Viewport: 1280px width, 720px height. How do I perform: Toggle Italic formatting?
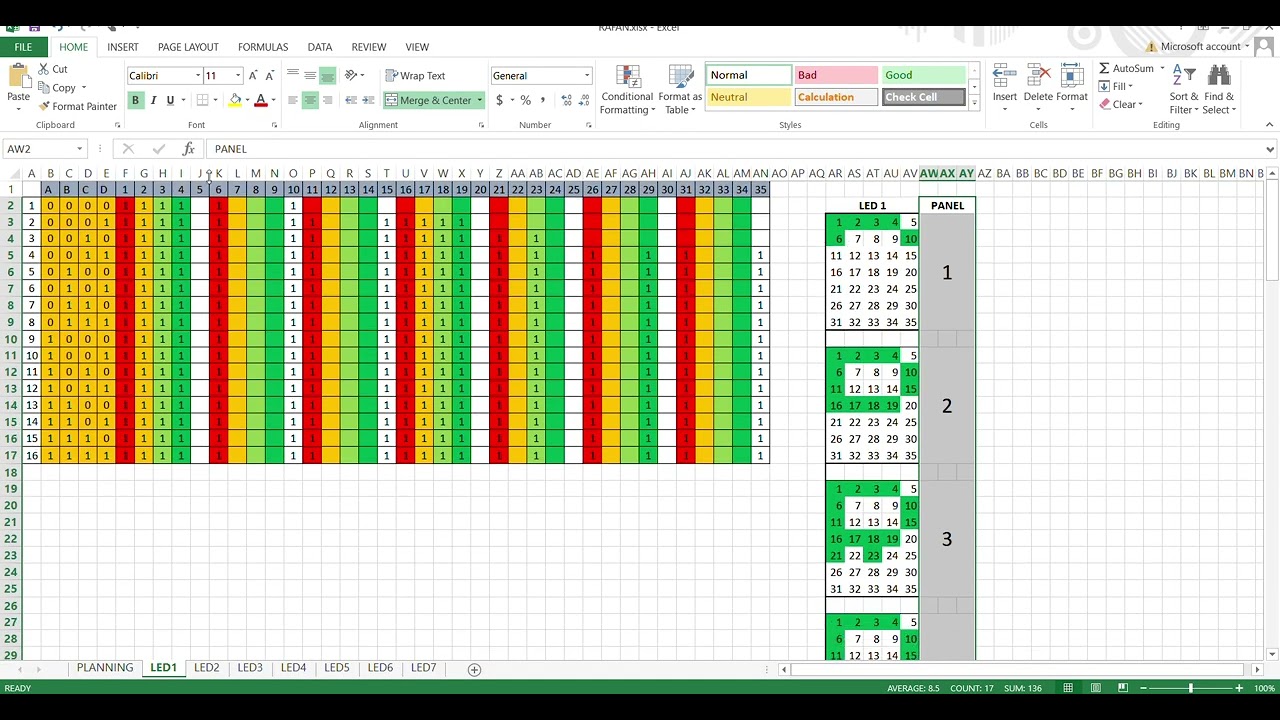[x=153, y=100]
